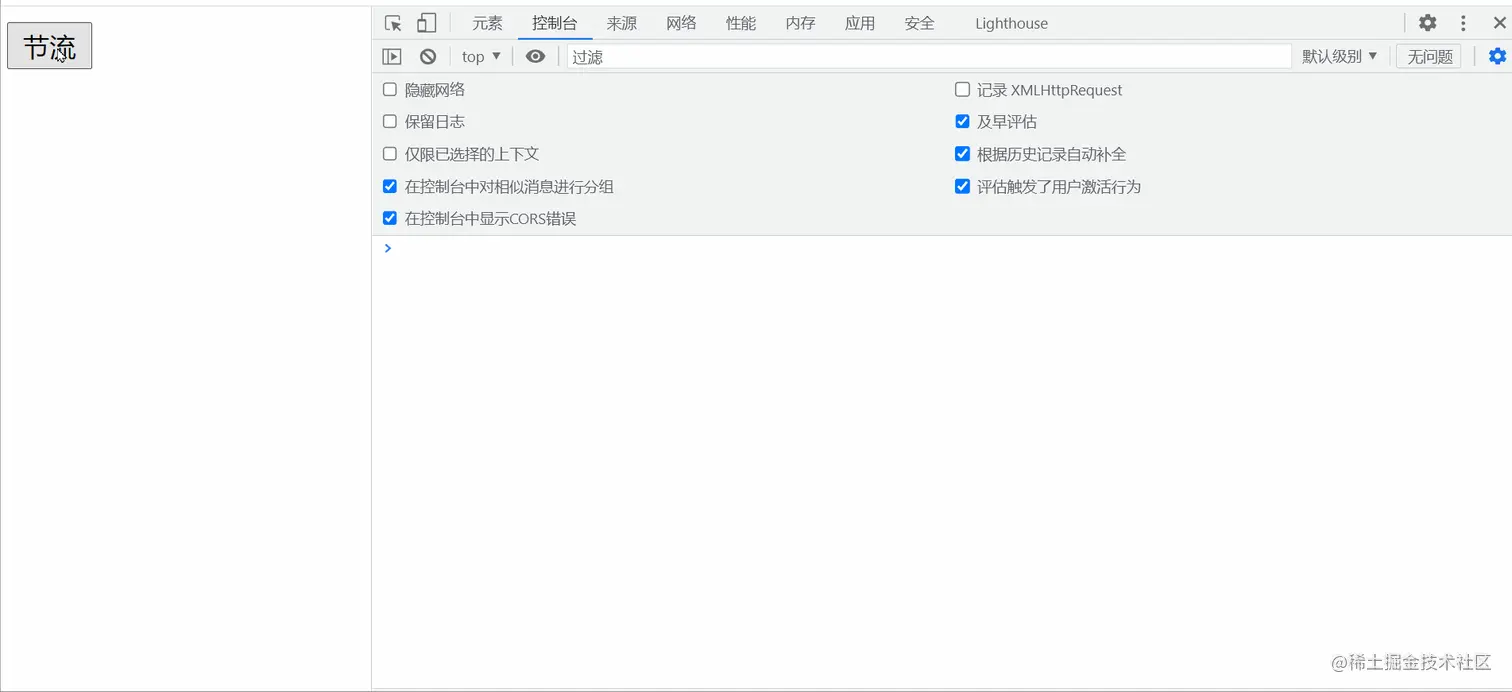This screenshot has height=692, width=1512.
Task: Select the inspect element cursor icon
Action: pyautogui.click(x=392, y=22)
